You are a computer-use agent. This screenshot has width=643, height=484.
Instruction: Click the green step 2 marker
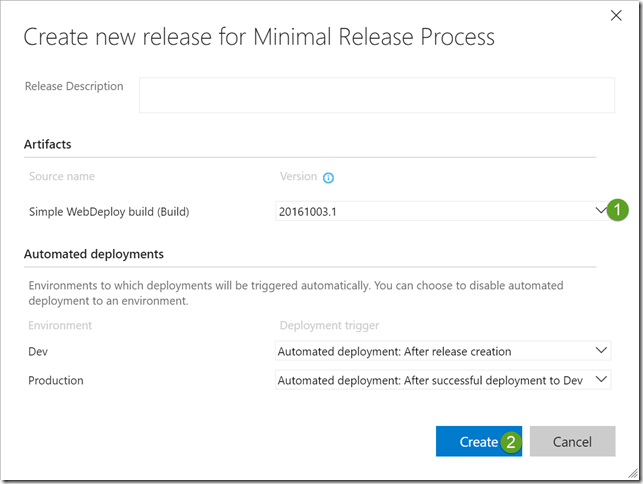click(x=511, y=441)
